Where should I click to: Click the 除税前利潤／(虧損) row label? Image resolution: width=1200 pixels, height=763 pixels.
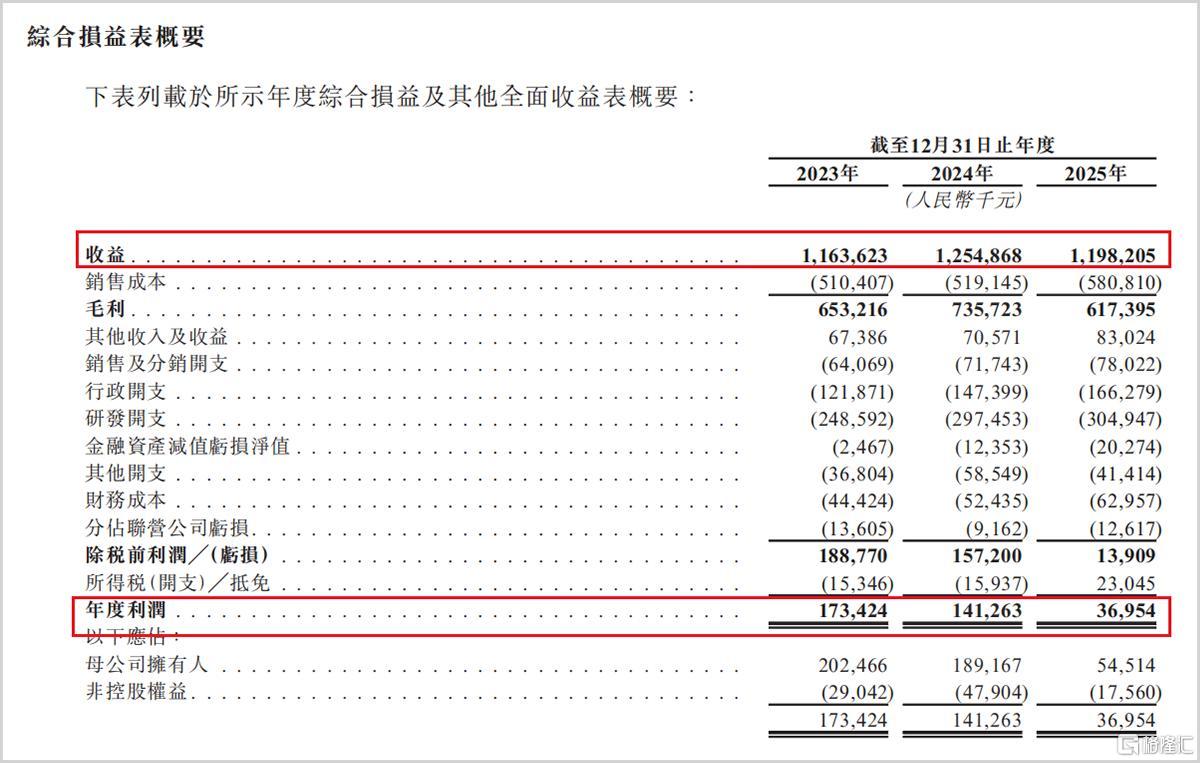tap(179, 555)
